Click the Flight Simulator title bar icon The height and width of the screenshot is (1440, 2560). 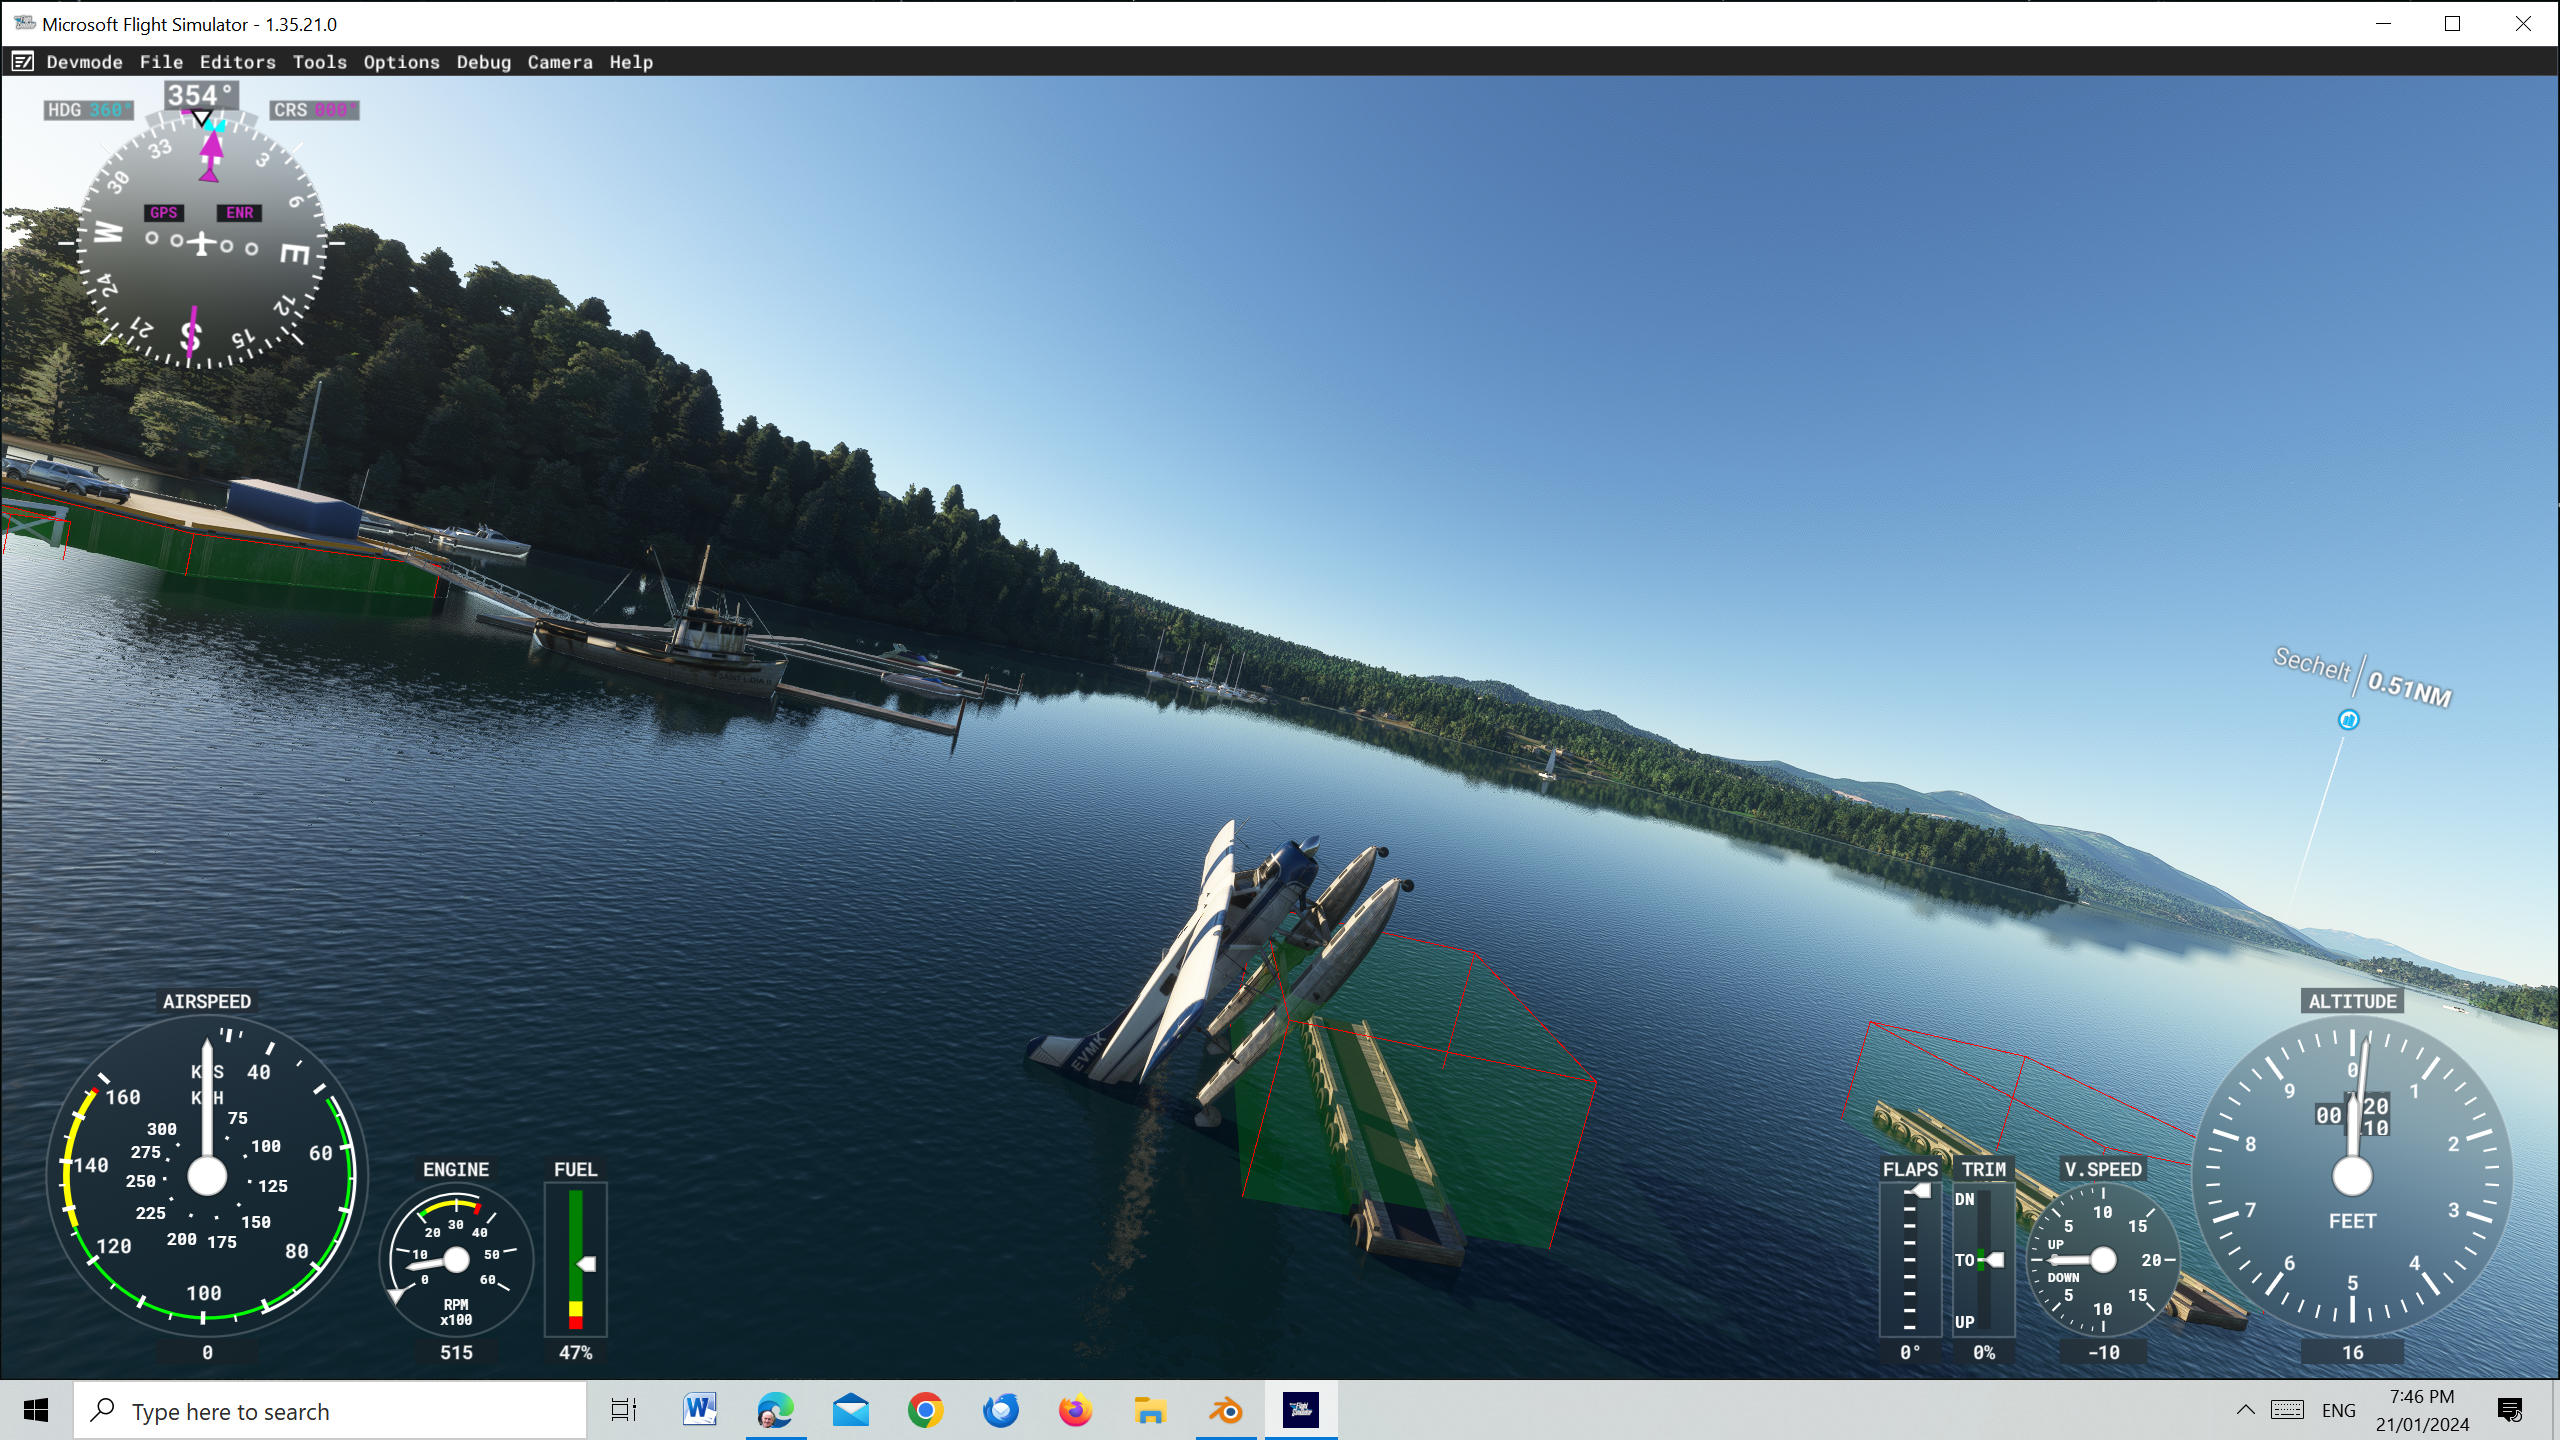point(25,23)
